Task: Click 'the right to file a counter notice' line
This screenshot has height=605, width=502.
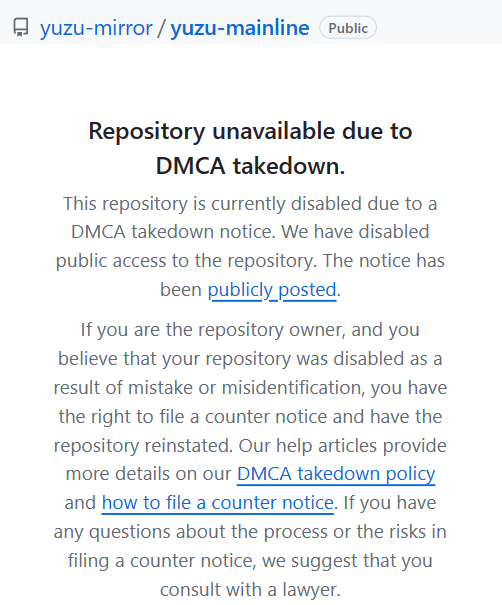Action: tap(250, 417)
